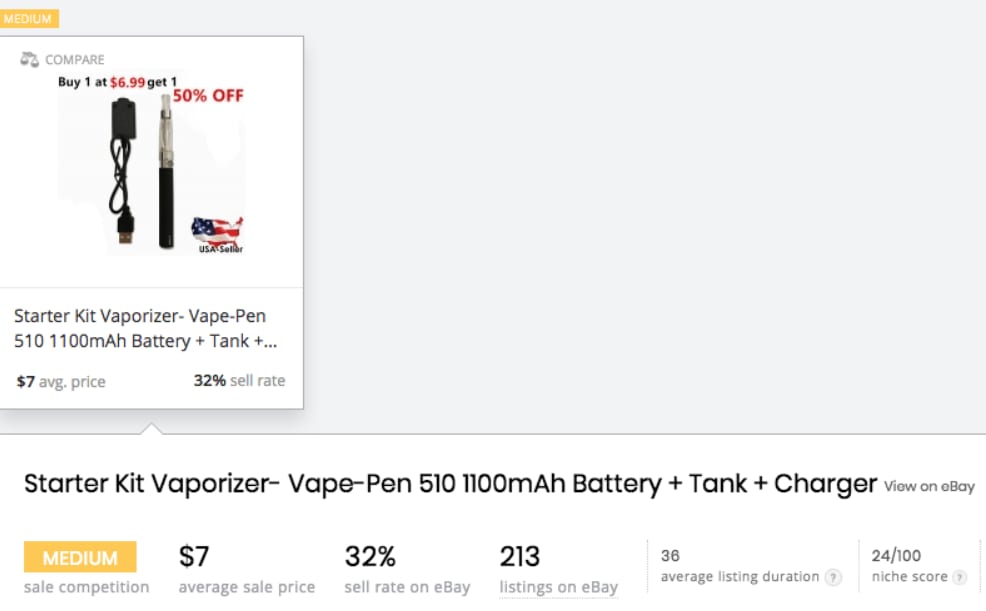Click the MEDIUM tag above the card
986x611 pixels.
point(28,19)
